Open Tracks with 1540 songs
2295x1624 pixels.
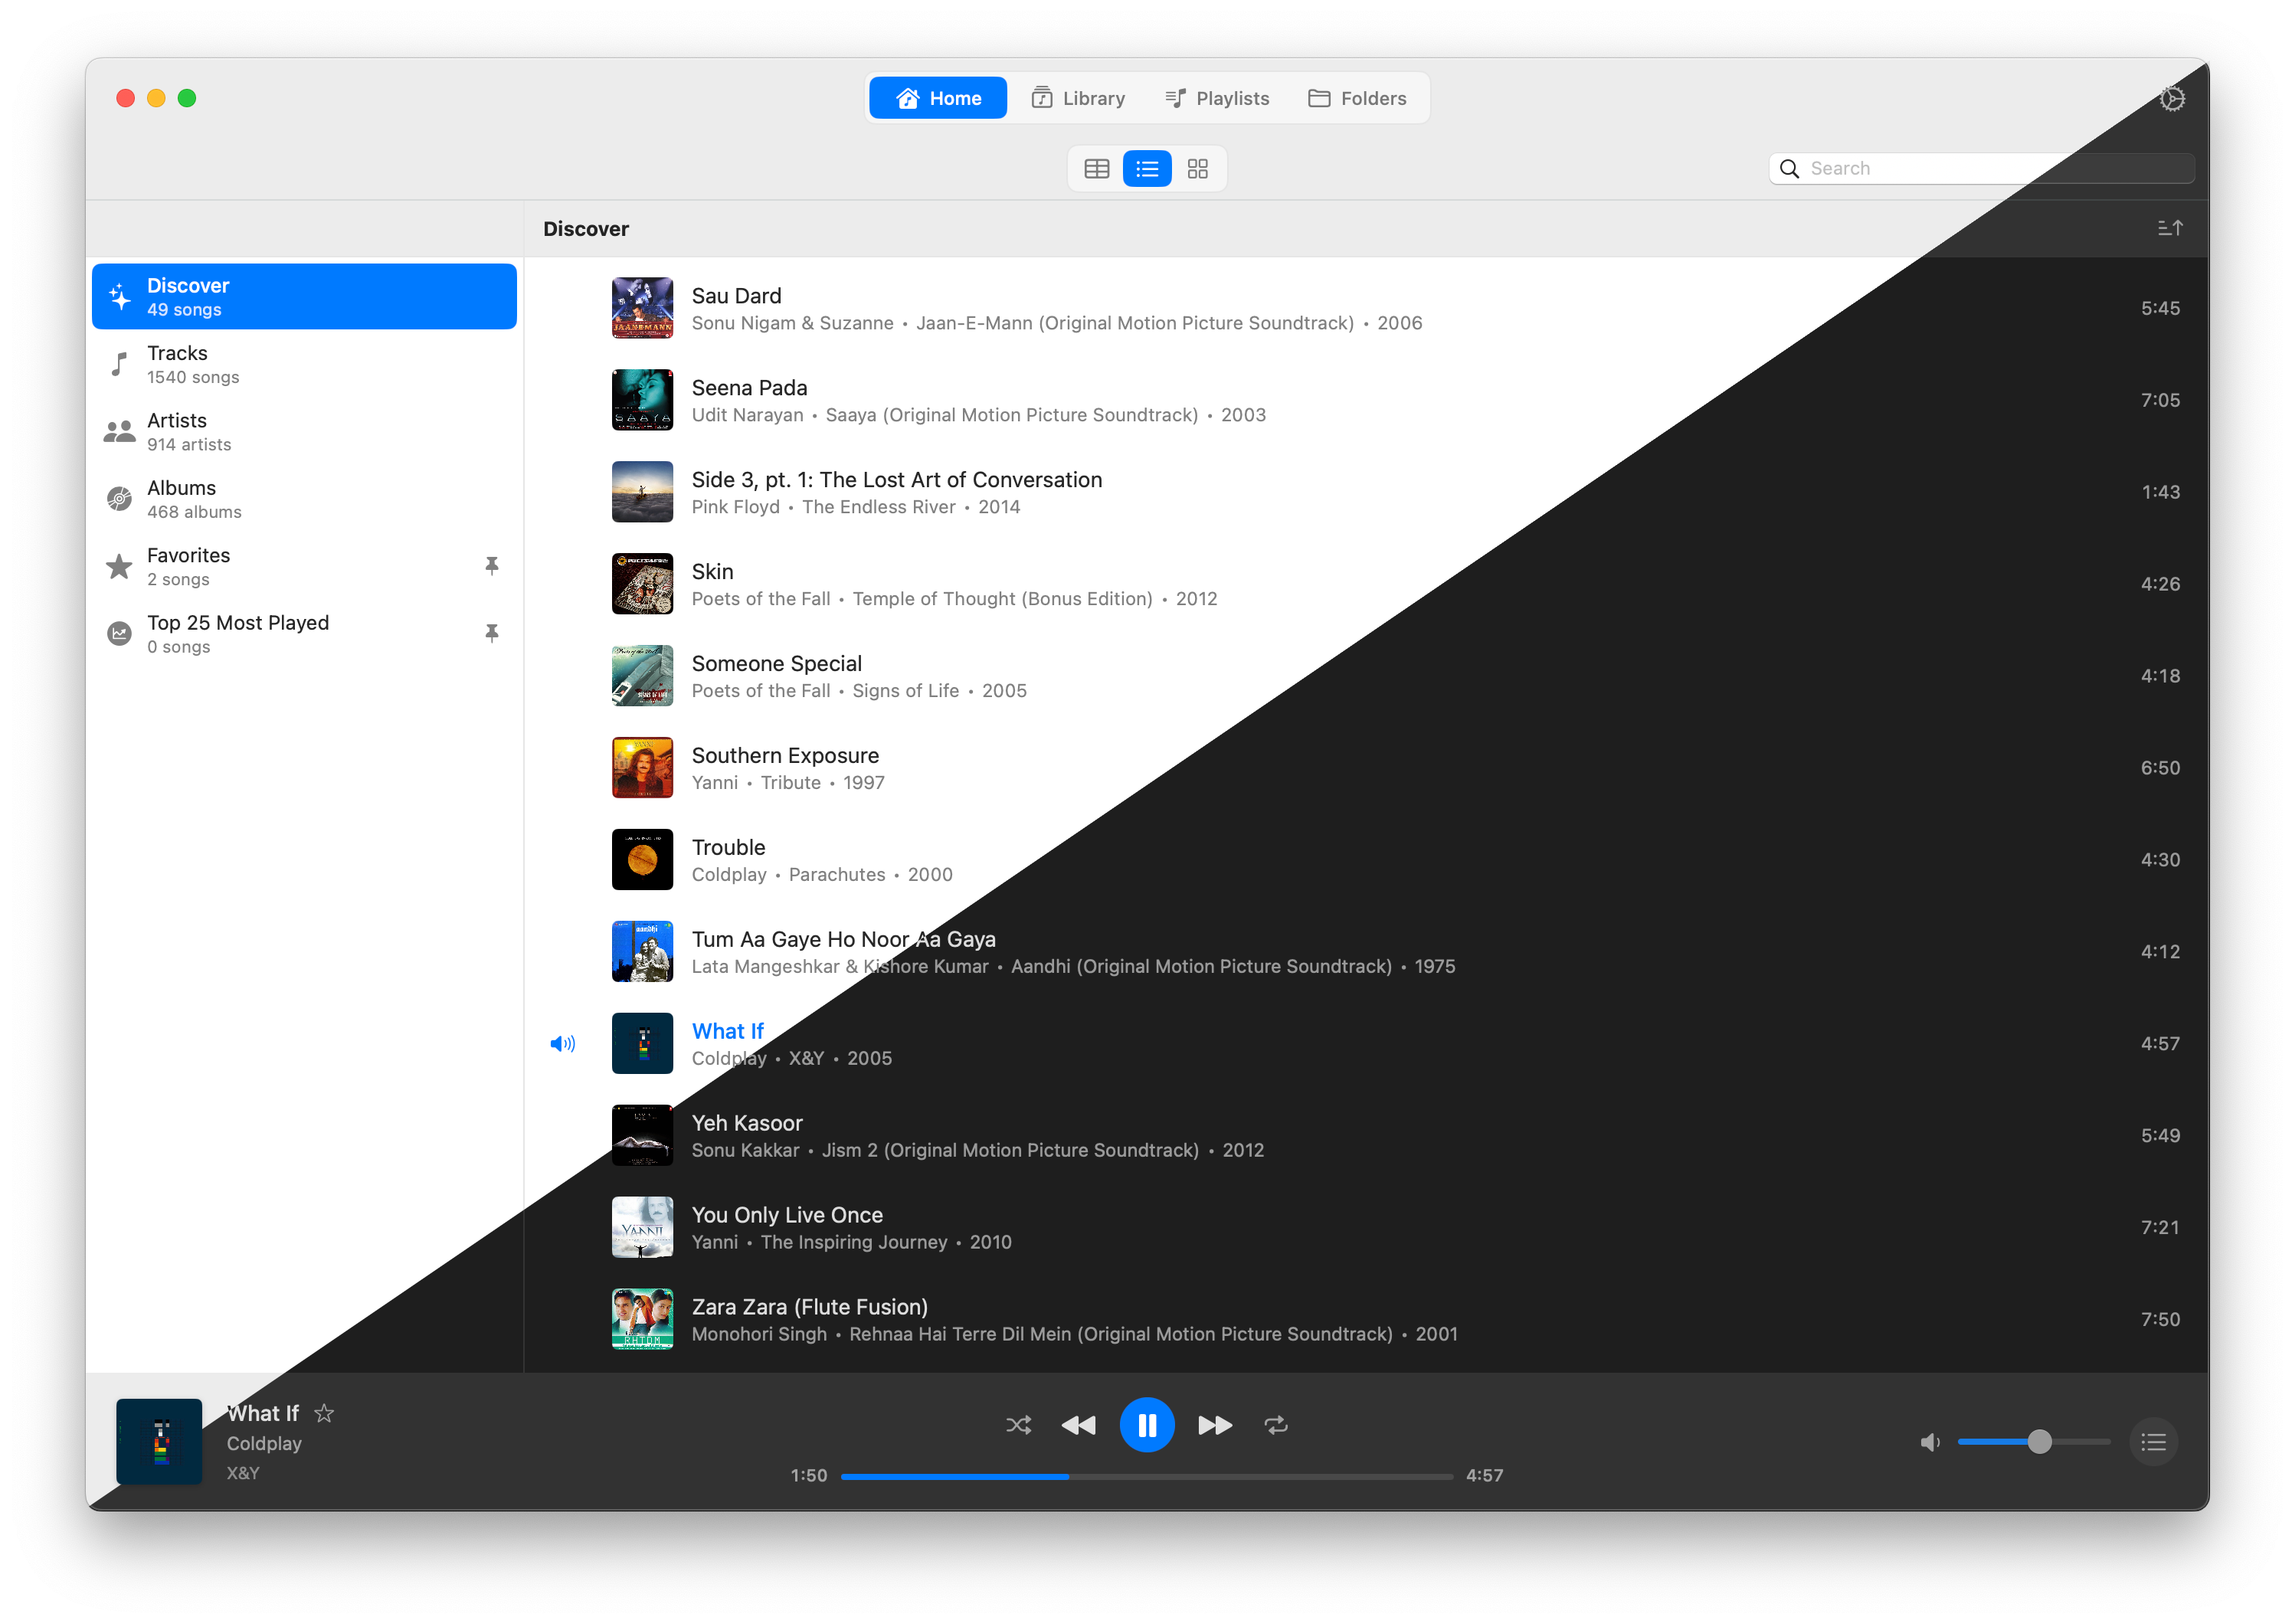point(304,364)
